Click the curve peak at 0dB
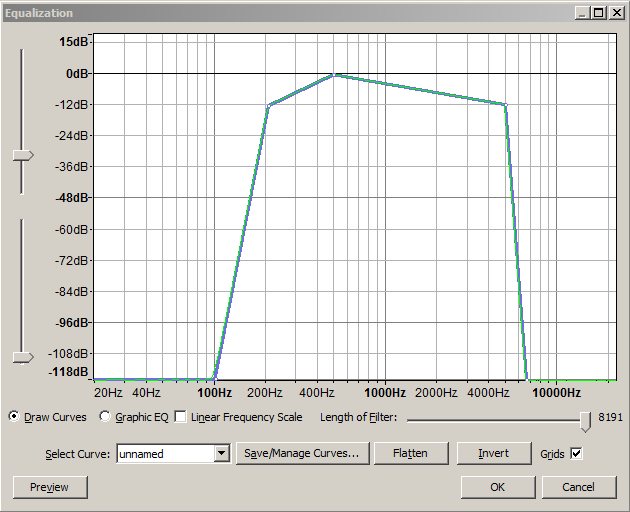The height and width of the screenshot is (512, 630). [336, 74]
